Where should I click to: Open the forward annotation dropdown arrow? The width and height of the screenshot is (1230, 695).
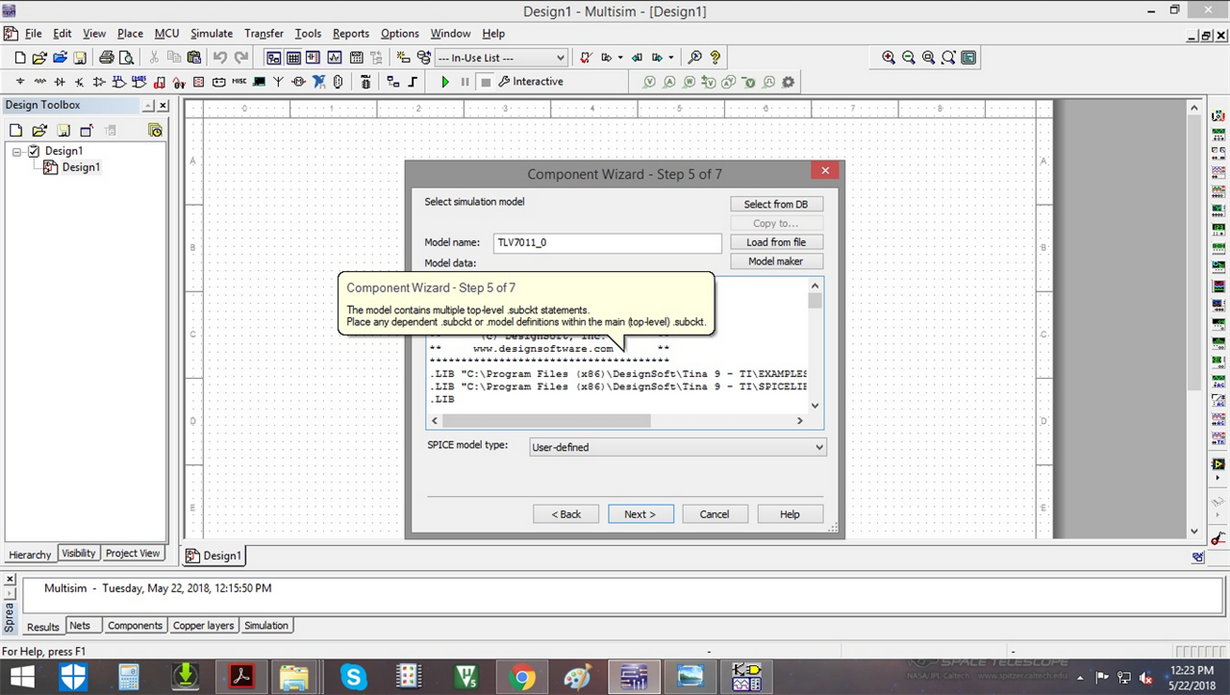coord(670,58)
